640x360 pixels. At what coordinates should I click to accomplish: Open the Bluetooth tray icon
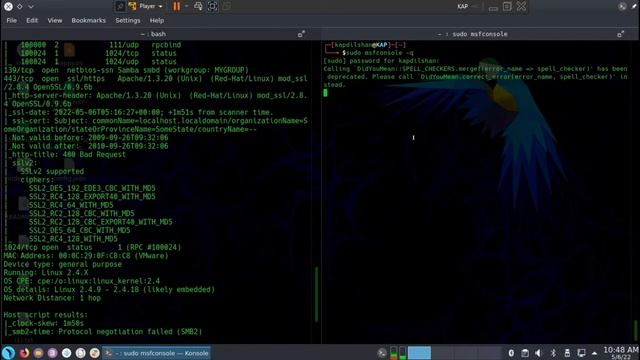pos(553,353)
